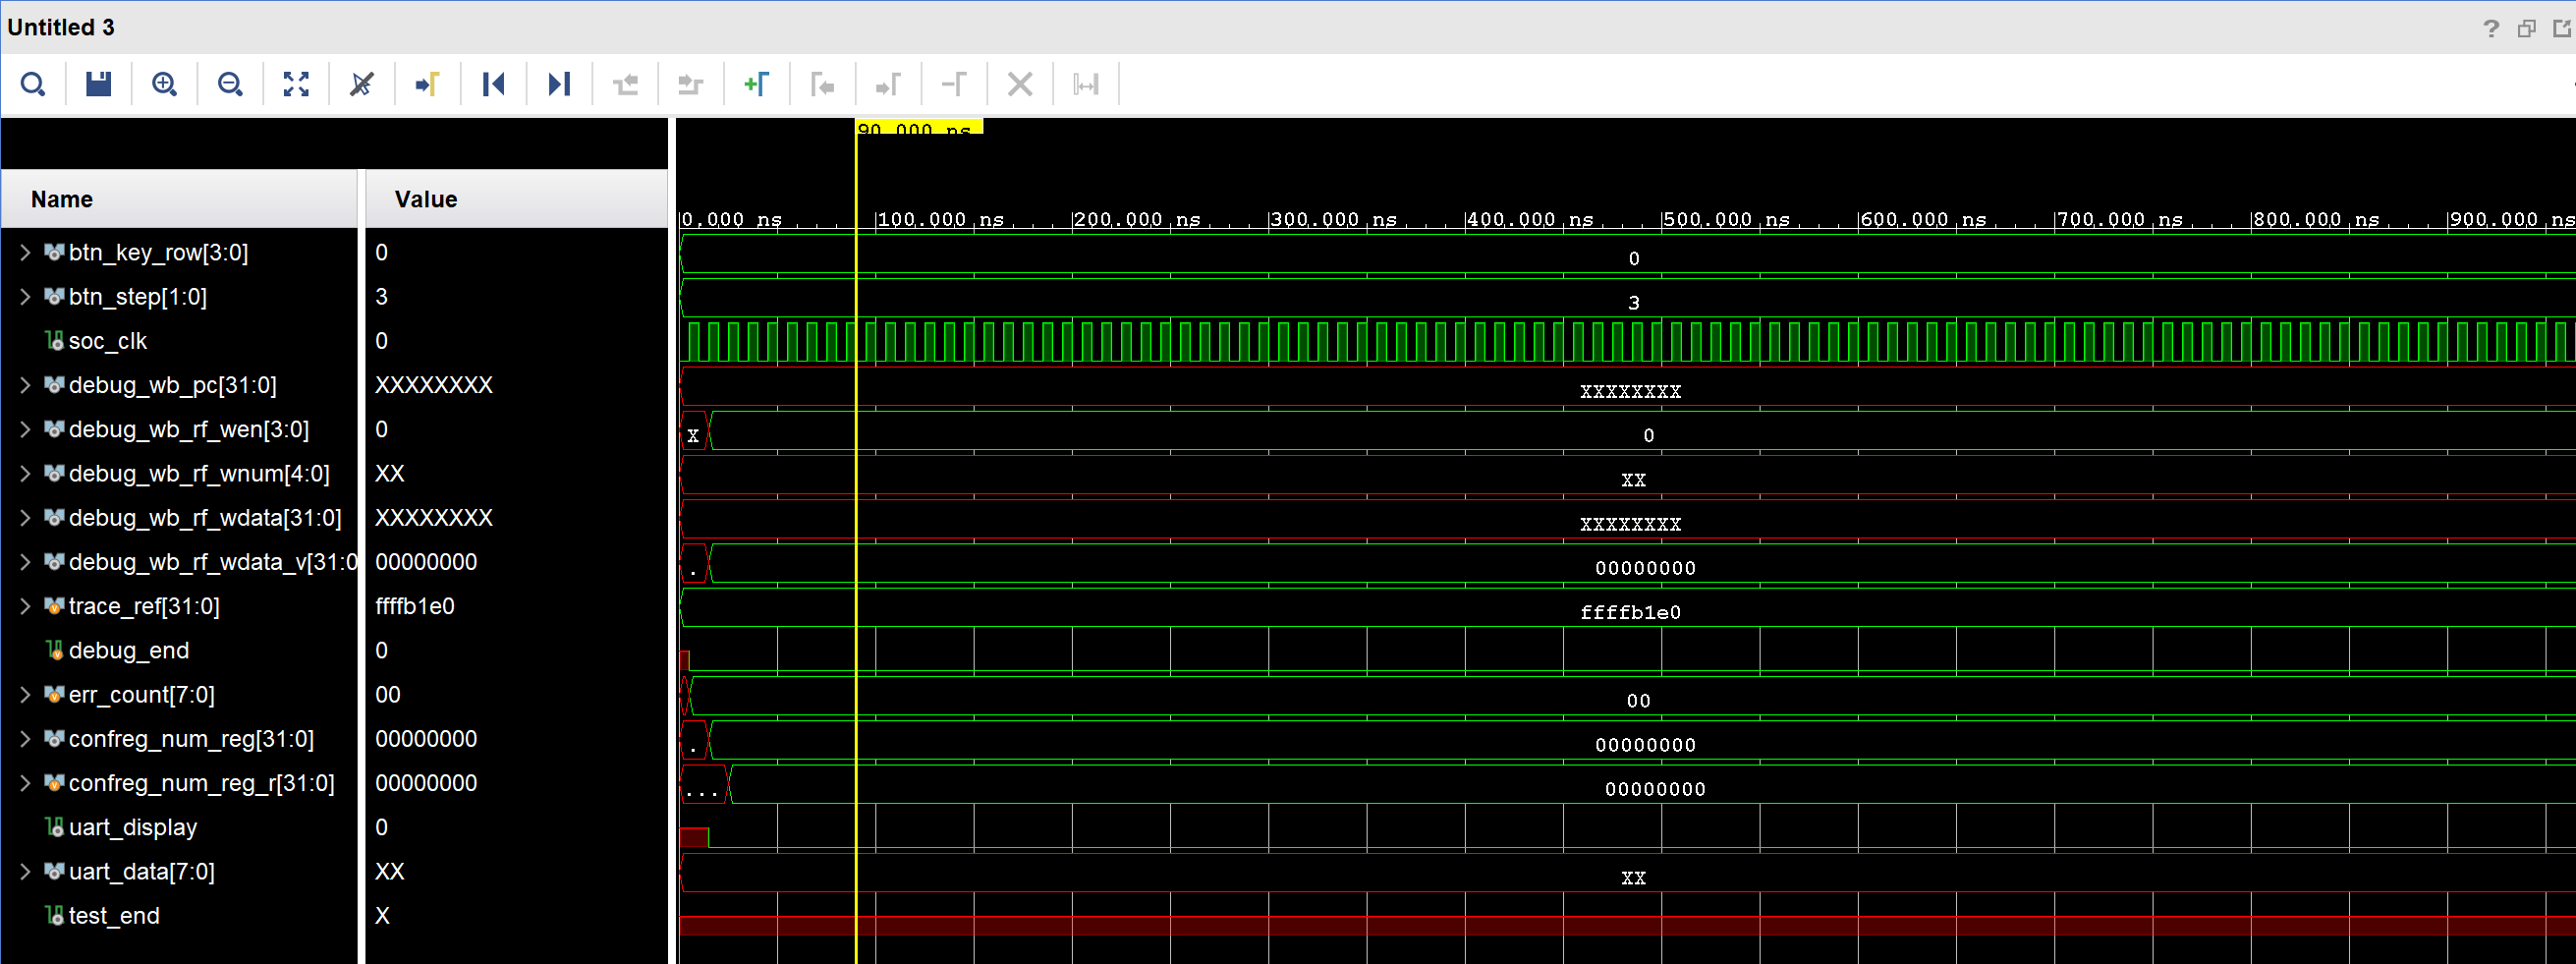Click the 500.000 ns ruler mark

tap(1725, 219)
